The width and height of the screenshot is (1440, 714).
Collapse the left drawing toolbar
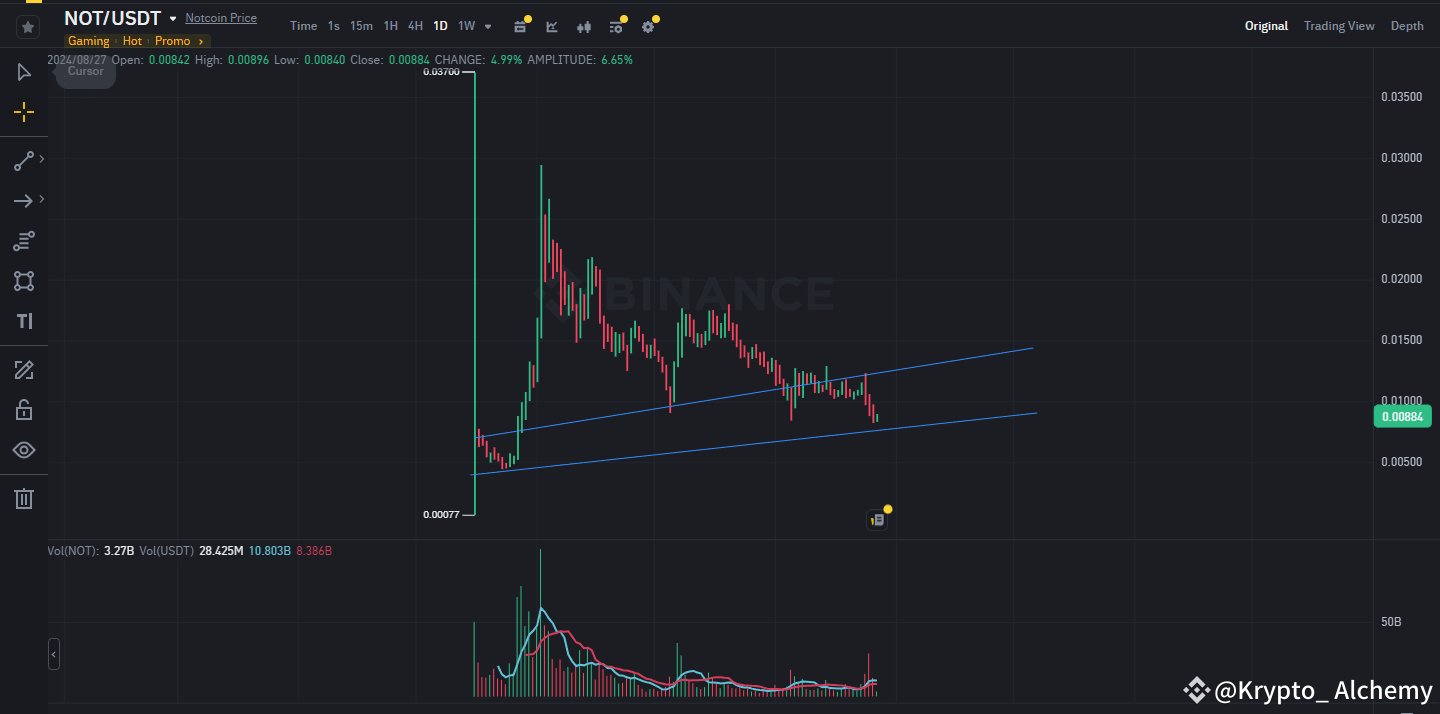point(54,654)
